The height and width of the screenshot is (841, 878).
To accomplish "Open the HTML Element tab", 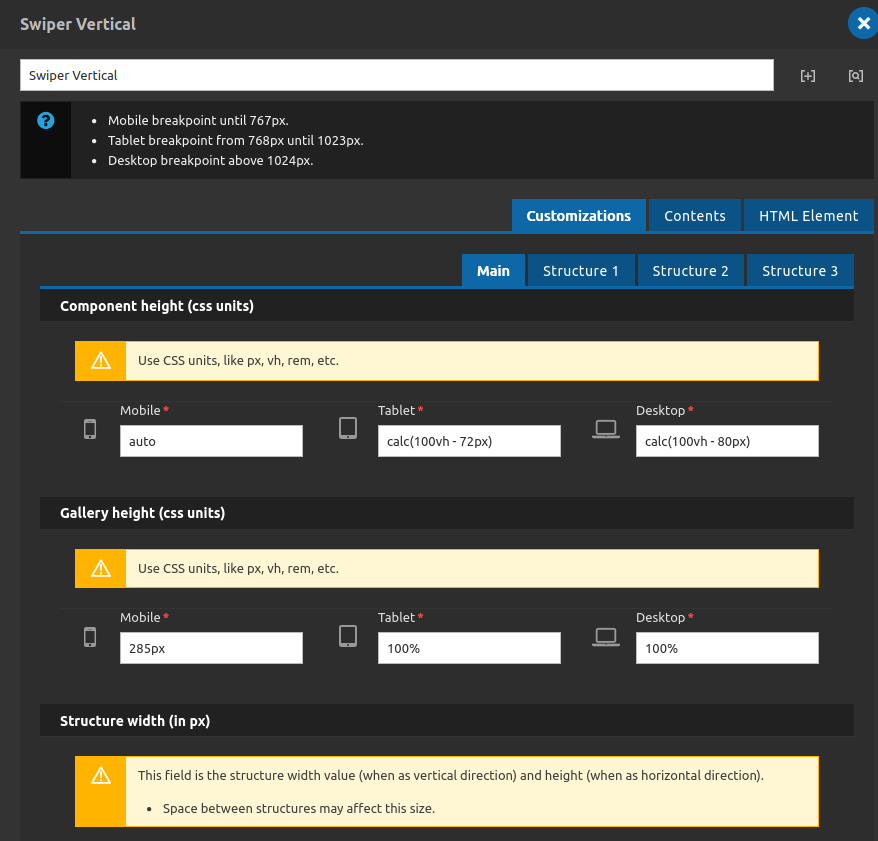I will point(808,216).
